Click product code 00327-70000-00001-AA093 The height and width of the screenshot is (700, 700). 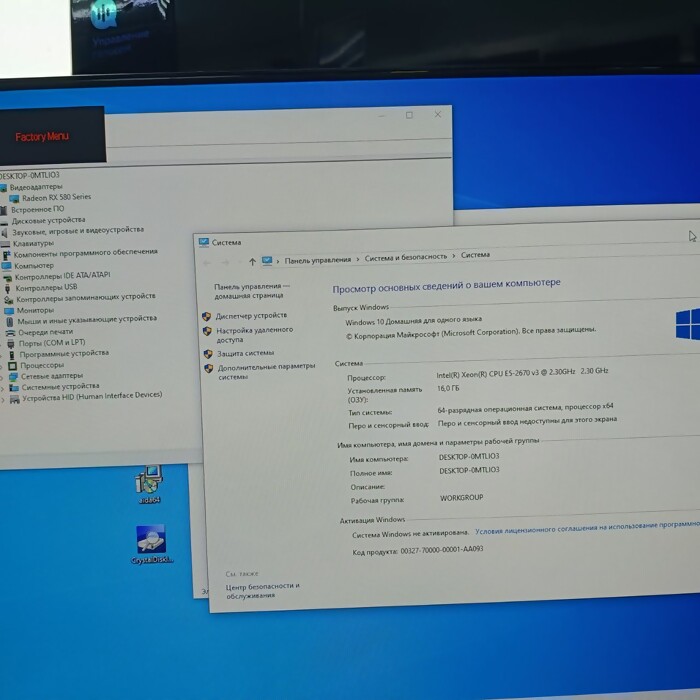point(442,550)
